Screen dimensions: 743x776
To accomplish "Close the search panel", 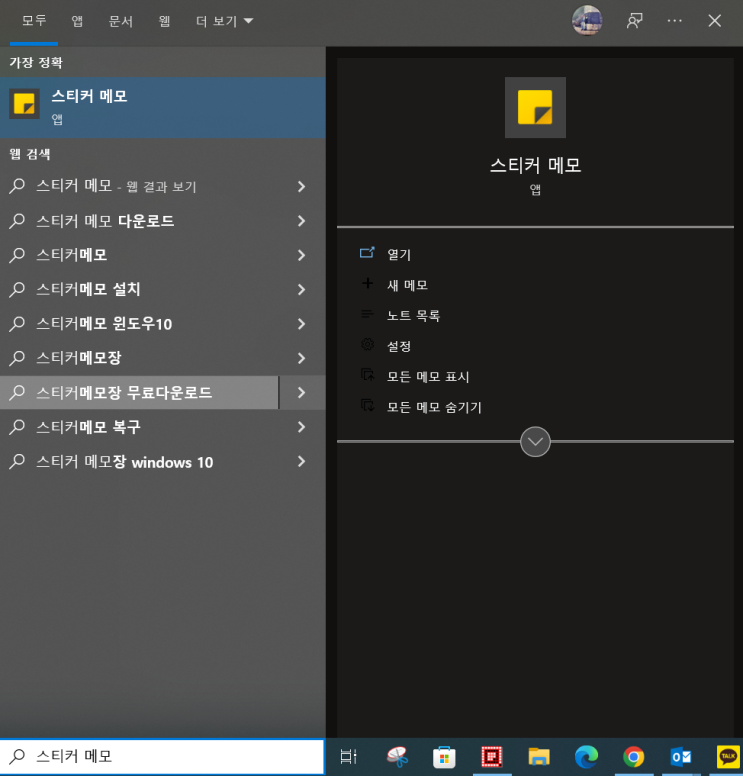I will (x=714, y=21).
